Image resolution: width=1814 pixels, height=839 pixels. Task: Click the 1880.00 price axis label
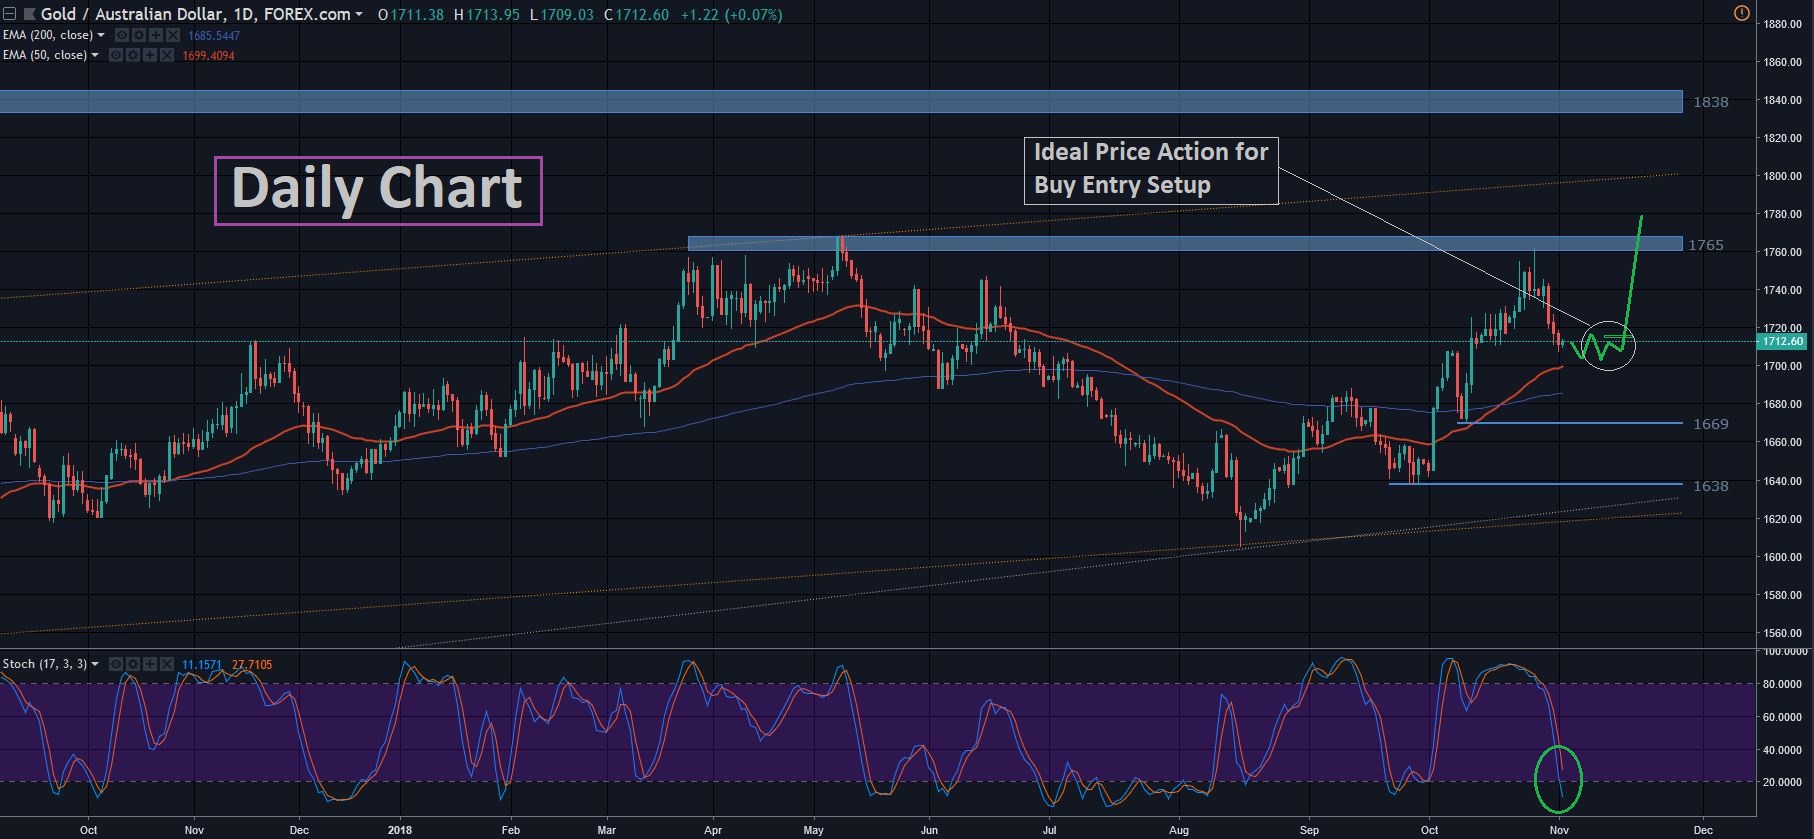(1783, 24)
